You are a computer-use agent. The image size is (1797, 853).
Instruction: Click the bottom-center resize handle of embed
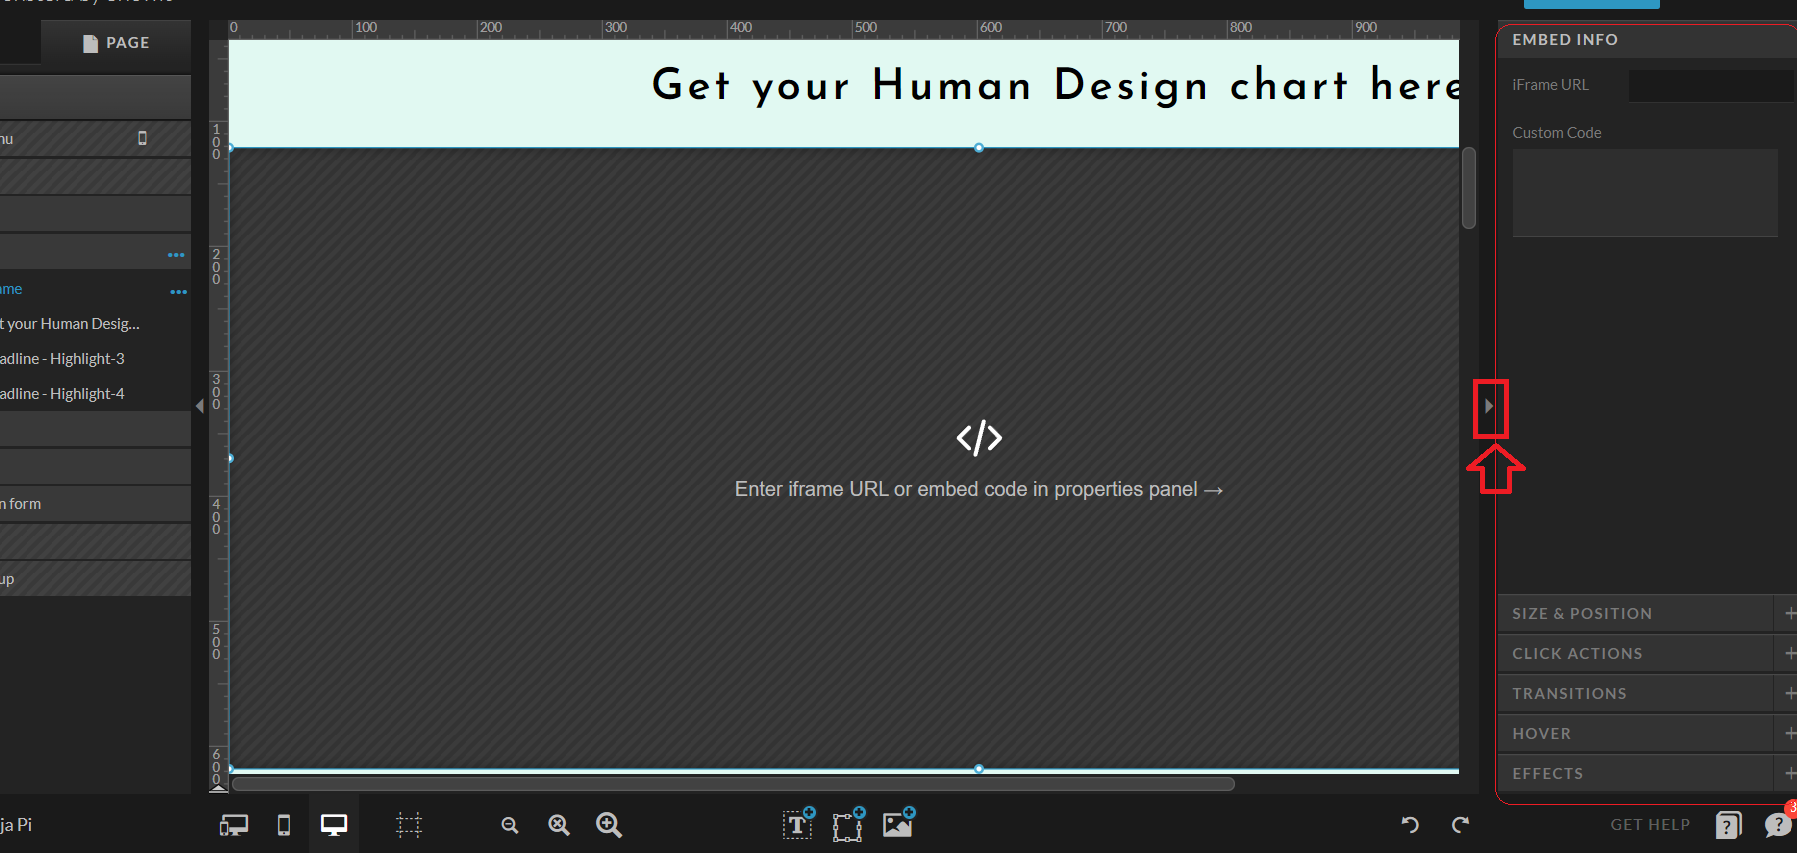pos(979,769)
